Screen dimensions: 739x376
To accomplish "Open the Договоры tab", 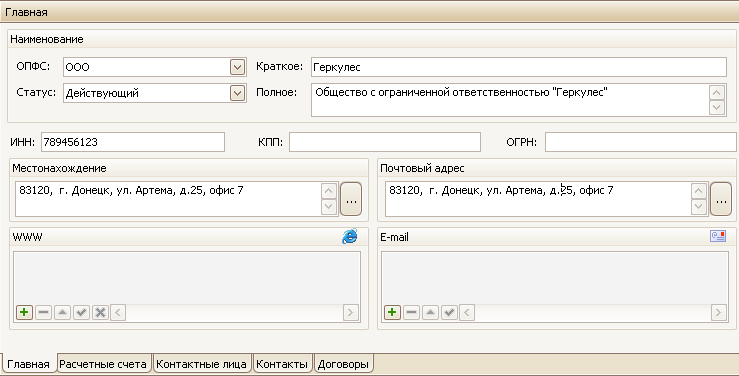I will tap(343, 364).
